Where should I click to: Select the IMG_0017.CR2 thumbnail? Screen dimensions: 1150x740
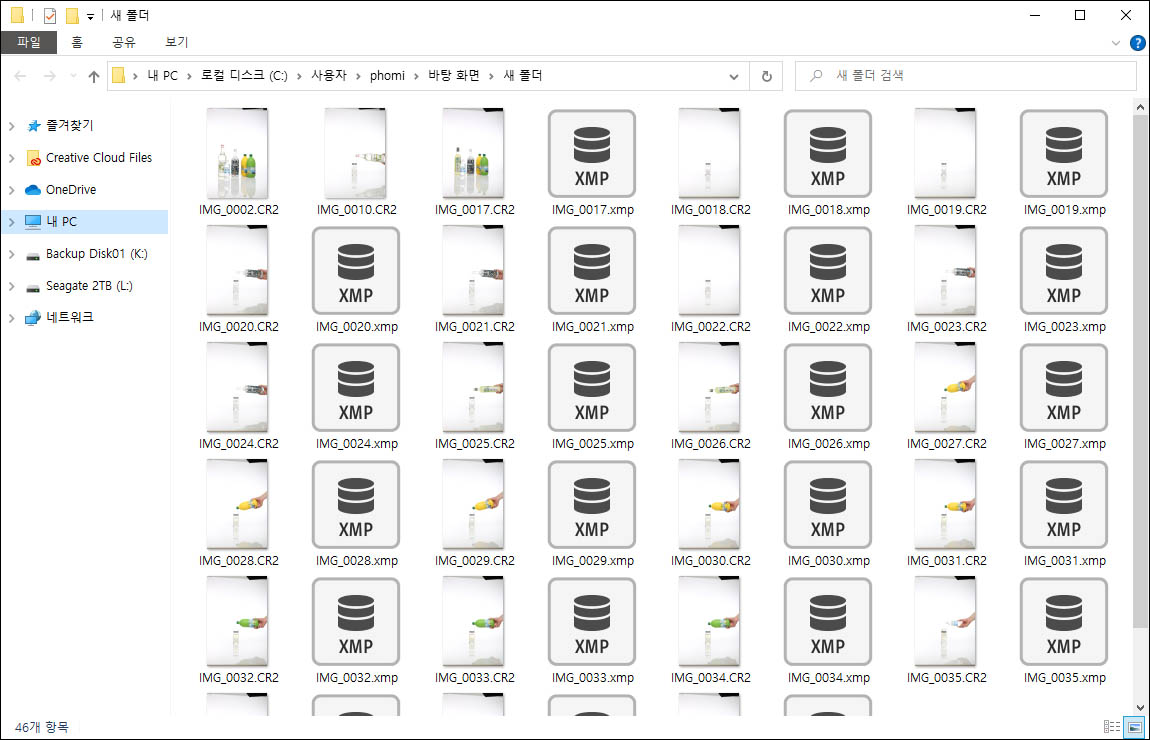474,153
